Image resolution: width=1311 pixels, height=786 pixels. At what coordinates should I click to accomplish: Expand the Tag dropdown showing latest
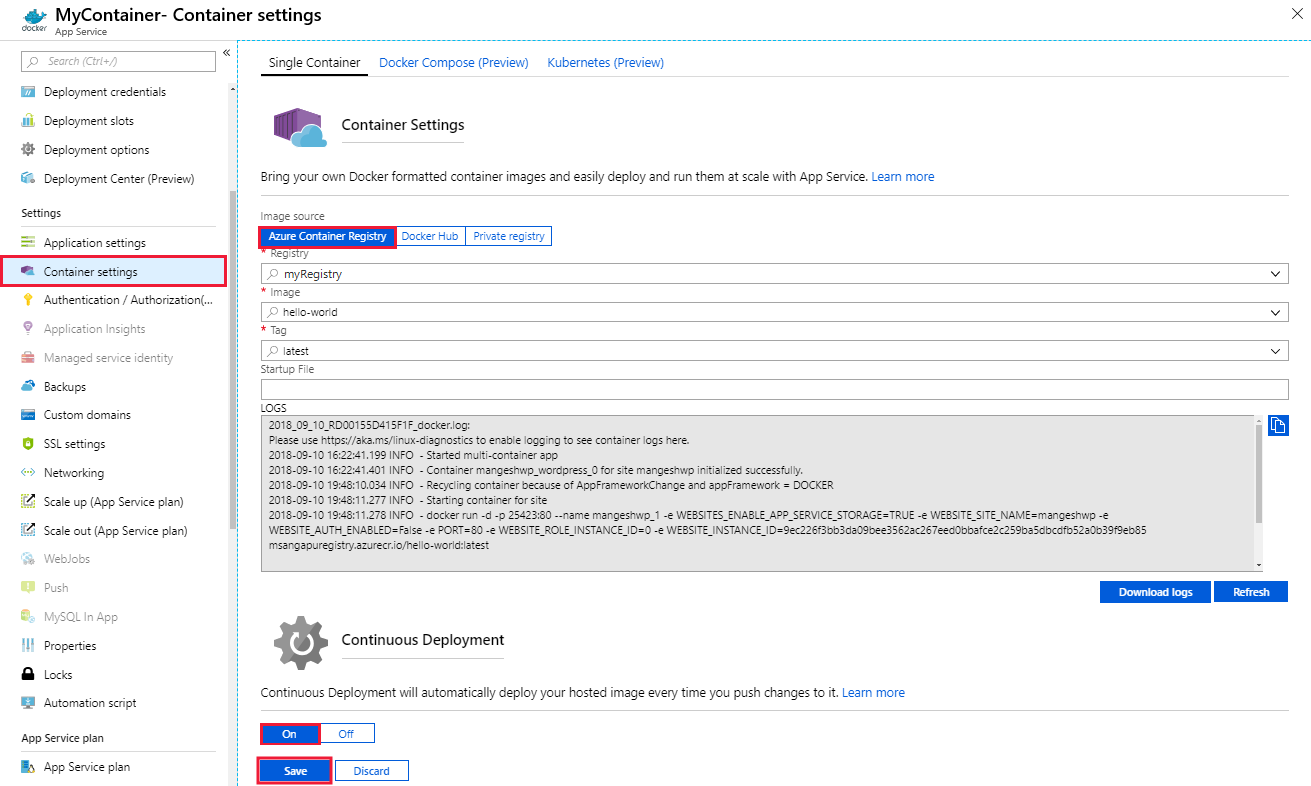(x=1276, y=351)
